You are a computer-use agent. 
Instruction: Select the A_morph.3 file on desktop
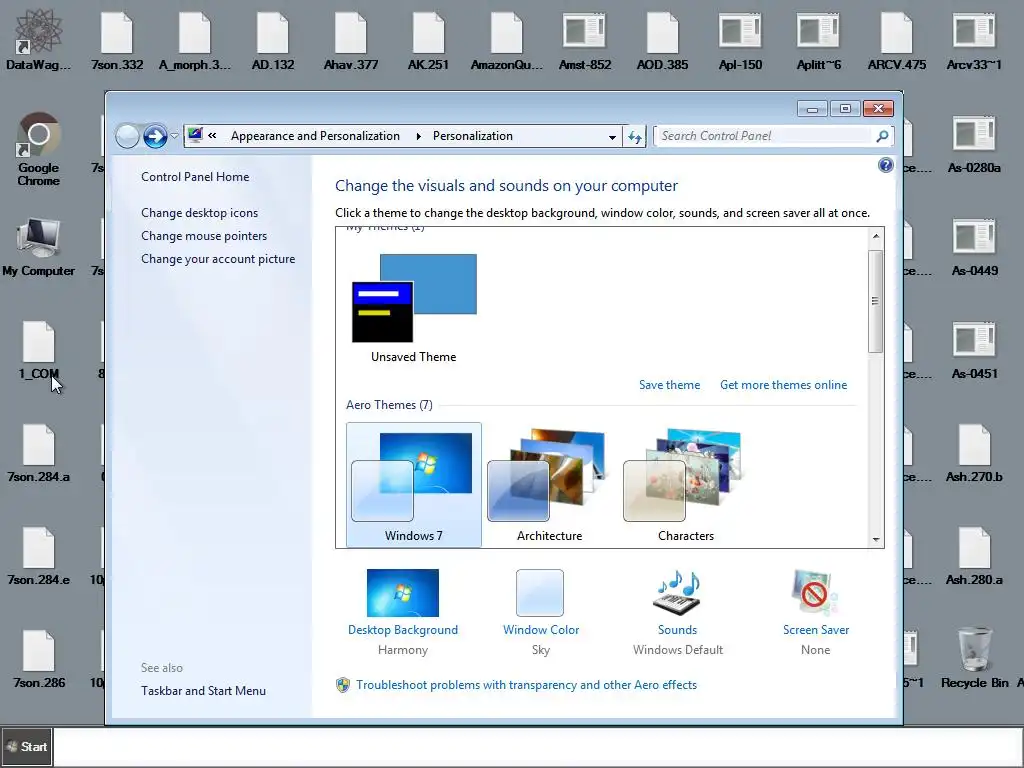pyautogui.click(x=195, y=39)
